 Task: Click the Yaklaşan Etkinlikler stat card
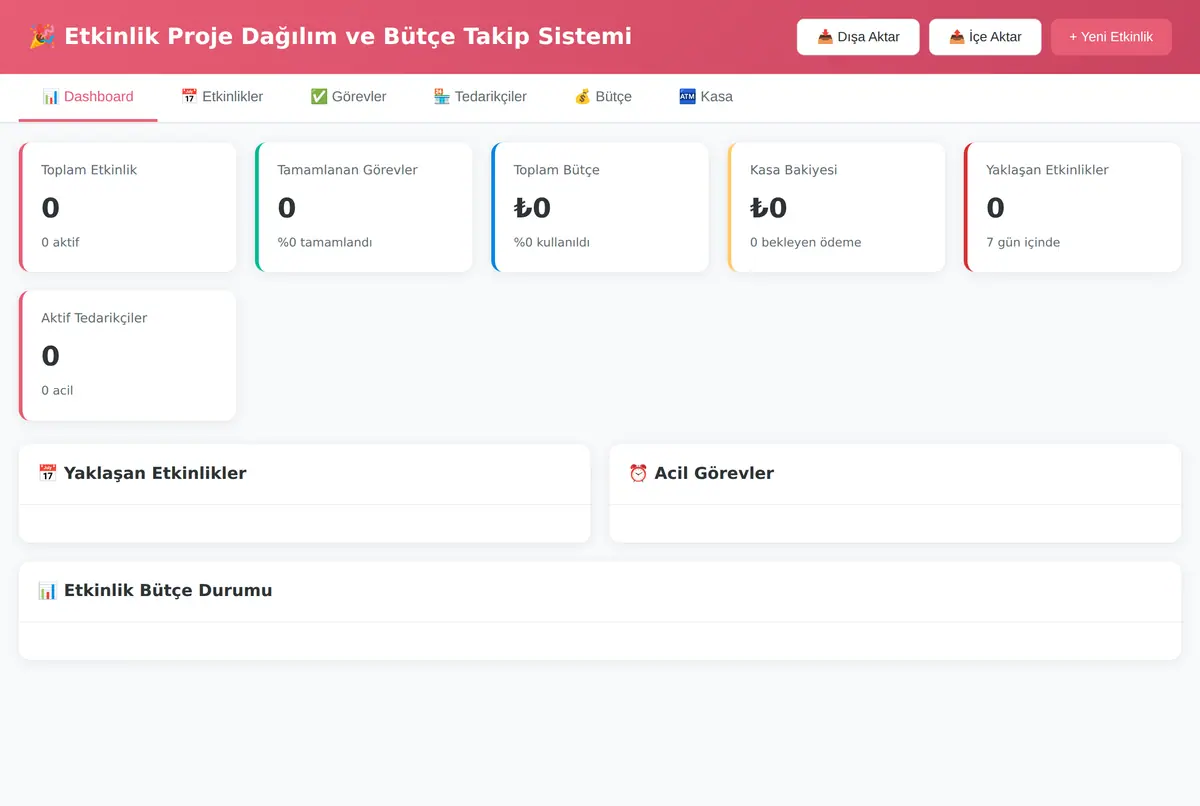[x=1072, y=207]
